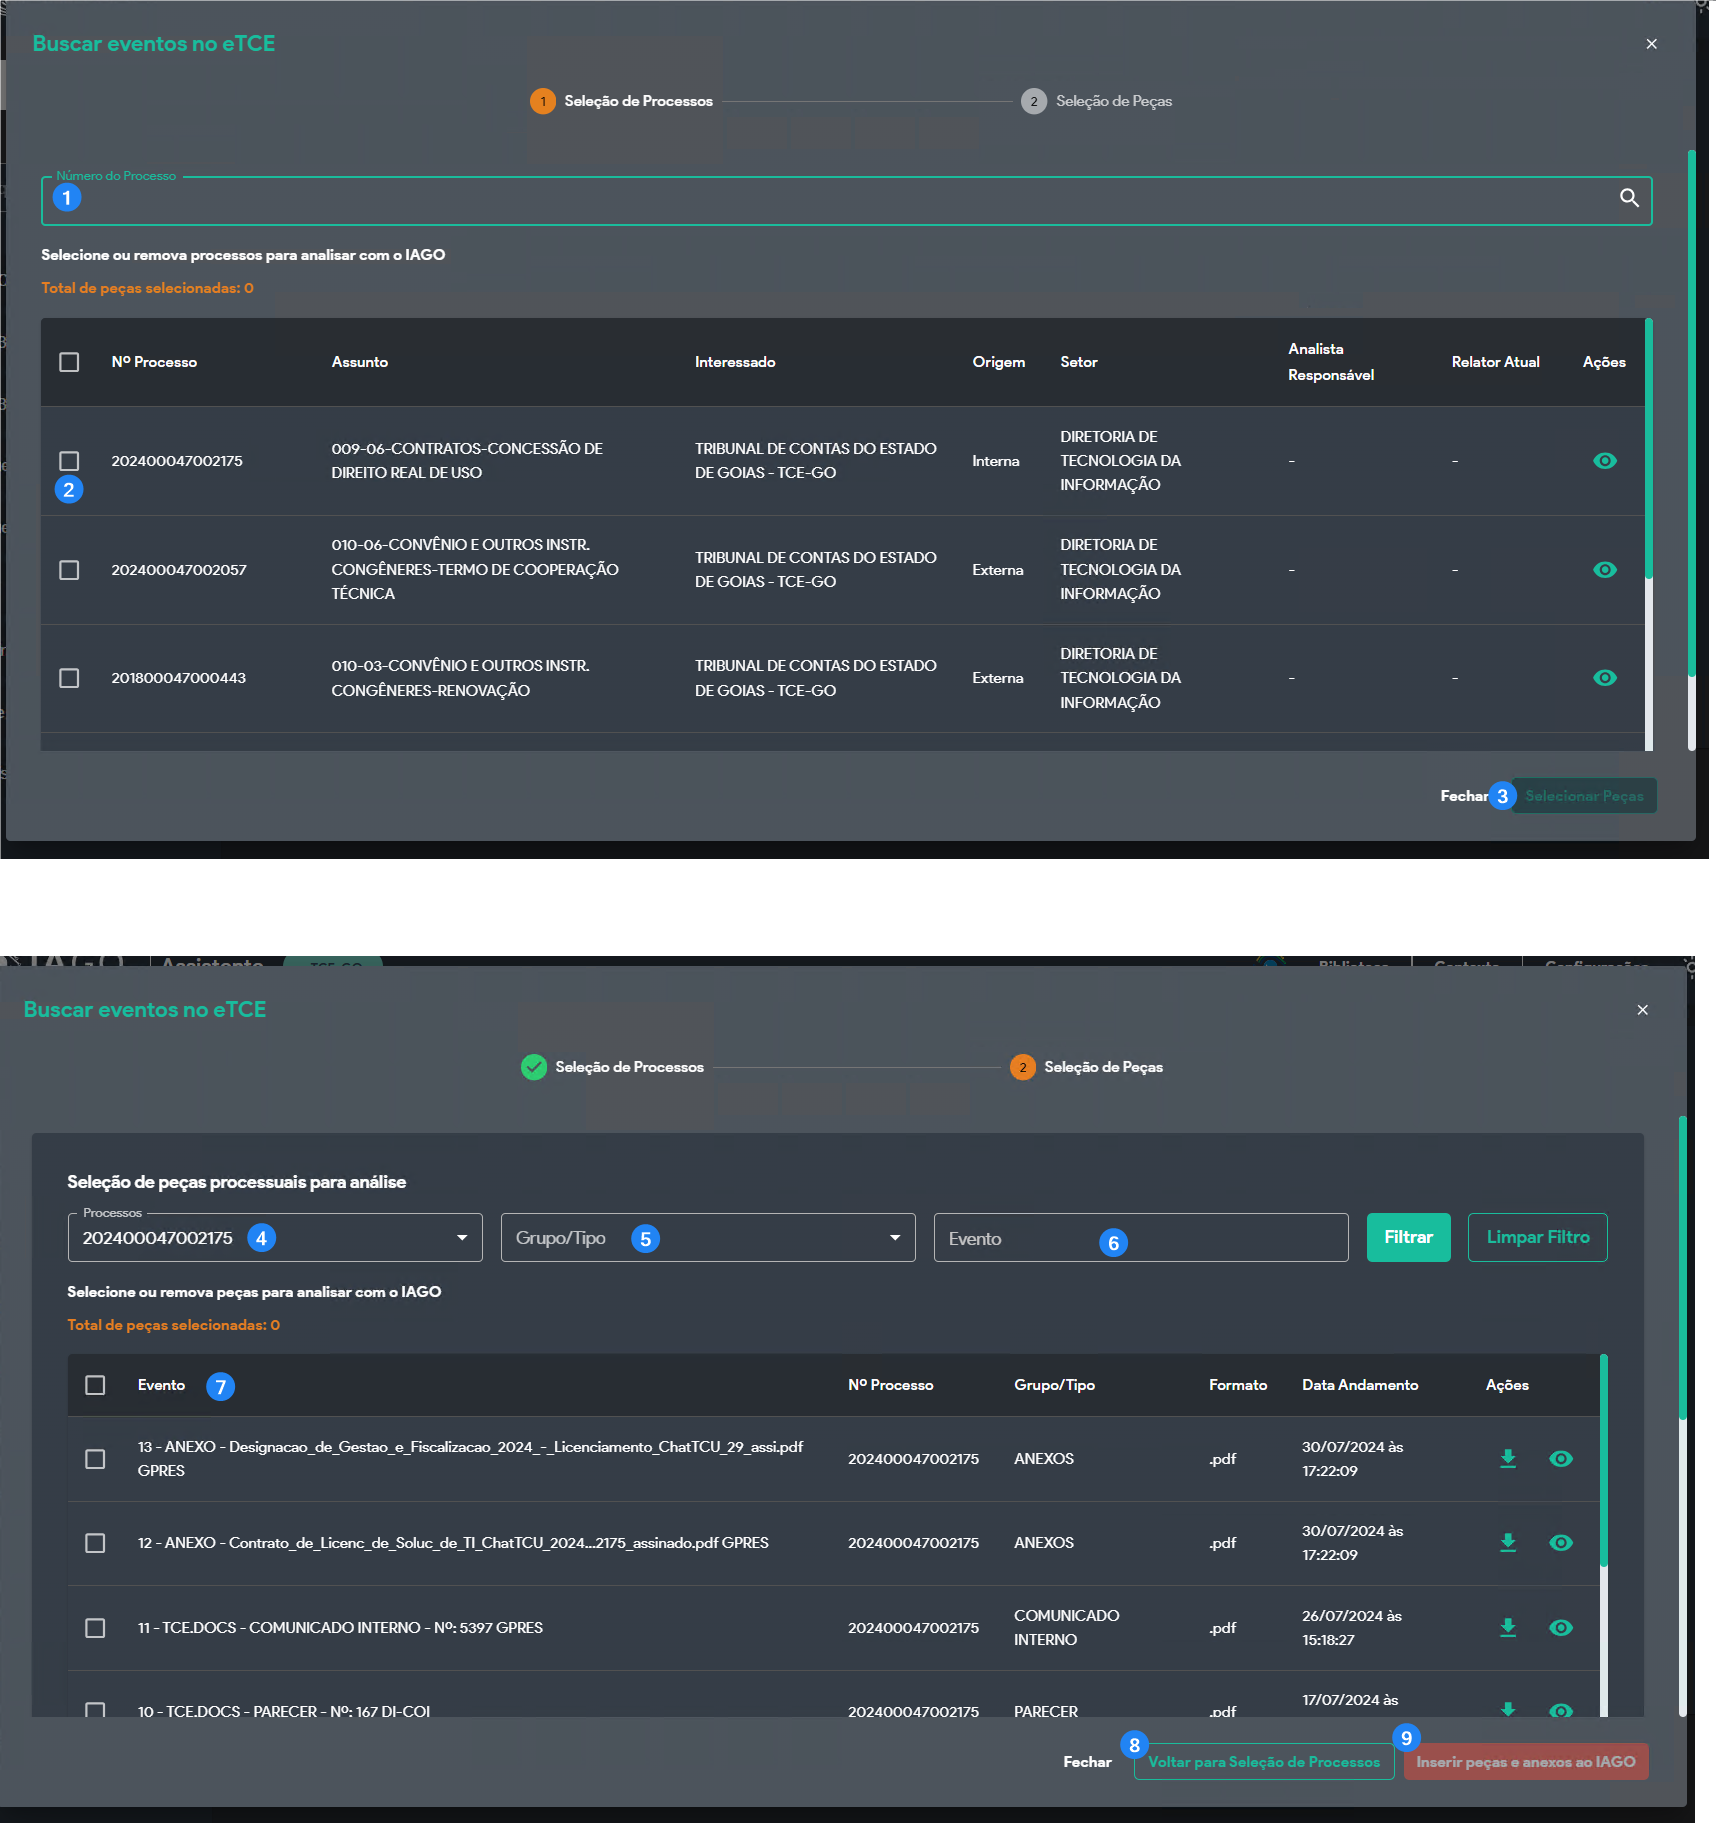The image size is (1716, 1828).
Task: Select all processes with header checkbox
Action: pos(69,362)
